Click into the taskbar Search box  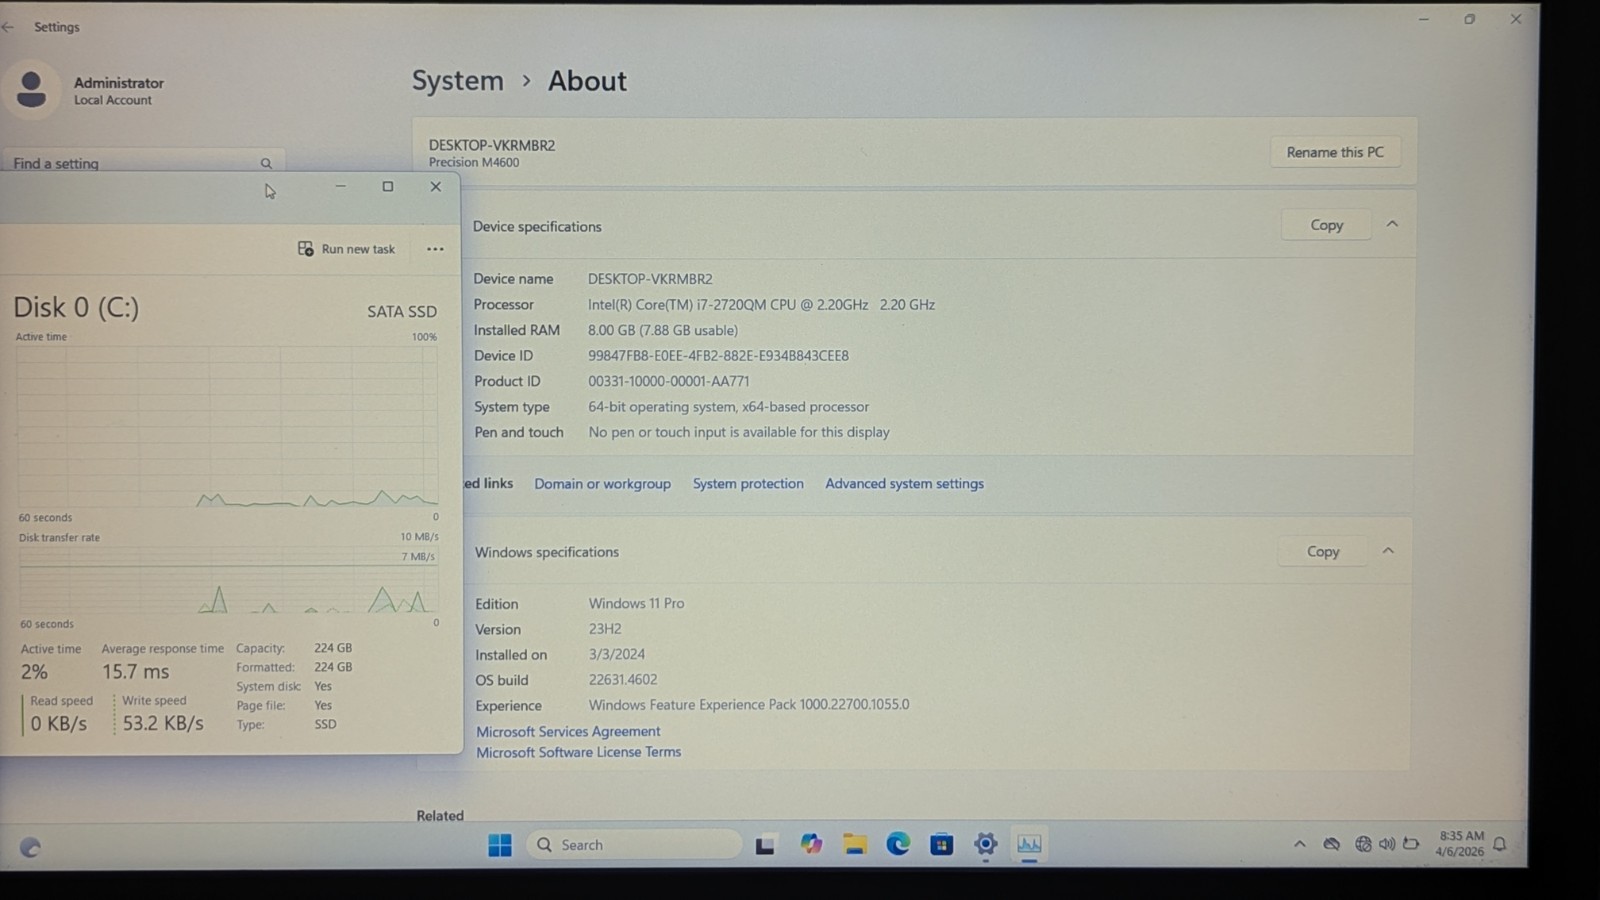tap(634, 845)
